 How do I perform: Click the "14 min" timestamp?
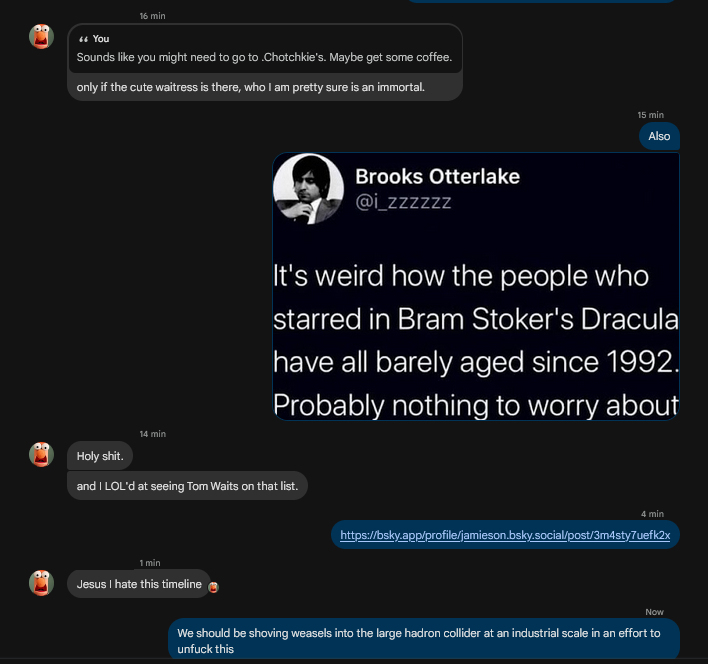click(x=152, y=434)
